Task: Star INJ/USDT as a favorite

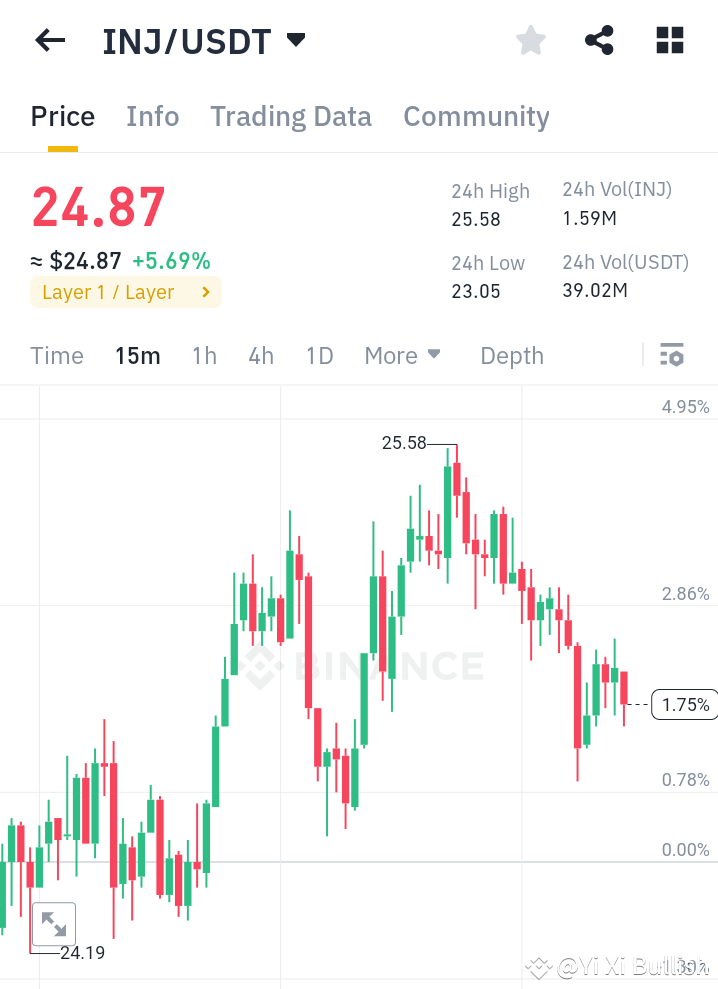Action: [x=530, y=40]
